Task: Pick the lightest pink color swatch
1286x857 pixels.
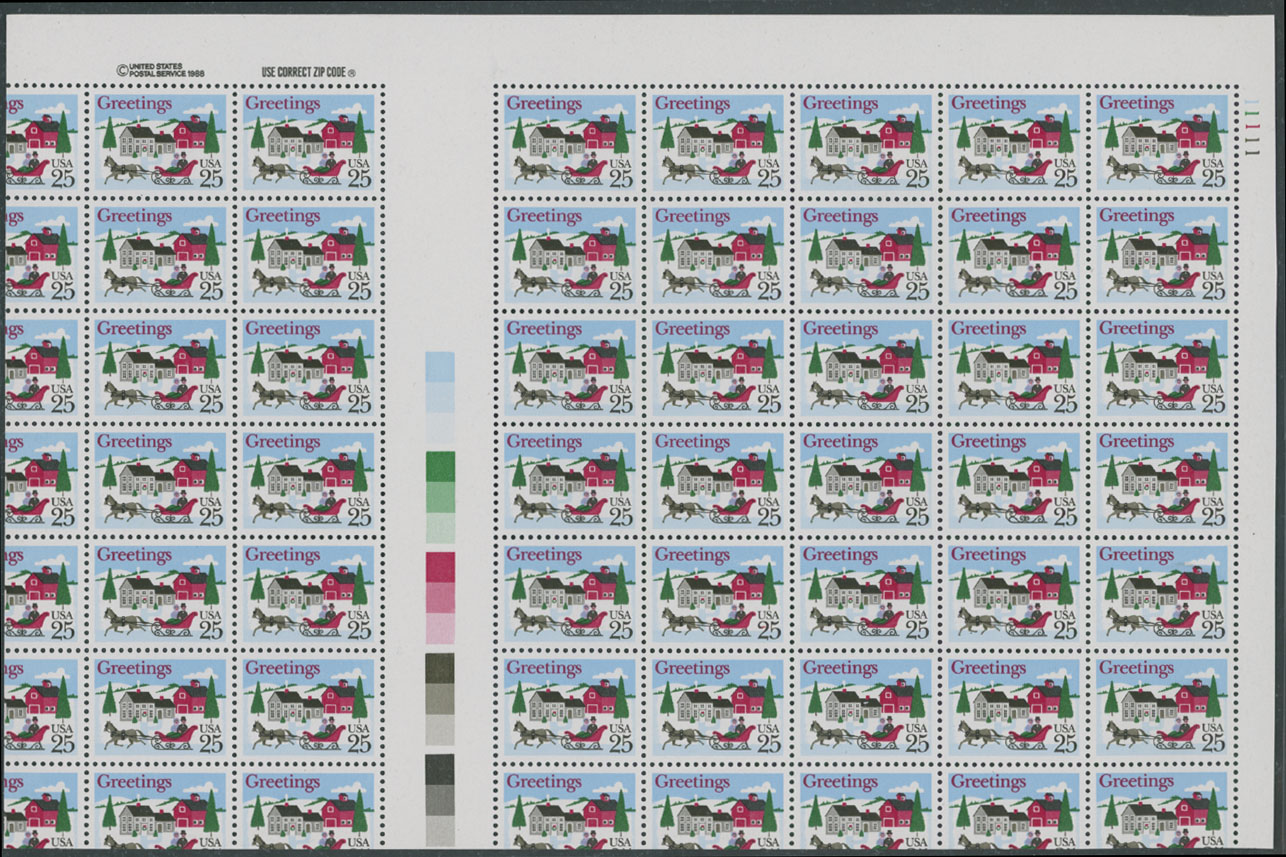Action: 440,628
